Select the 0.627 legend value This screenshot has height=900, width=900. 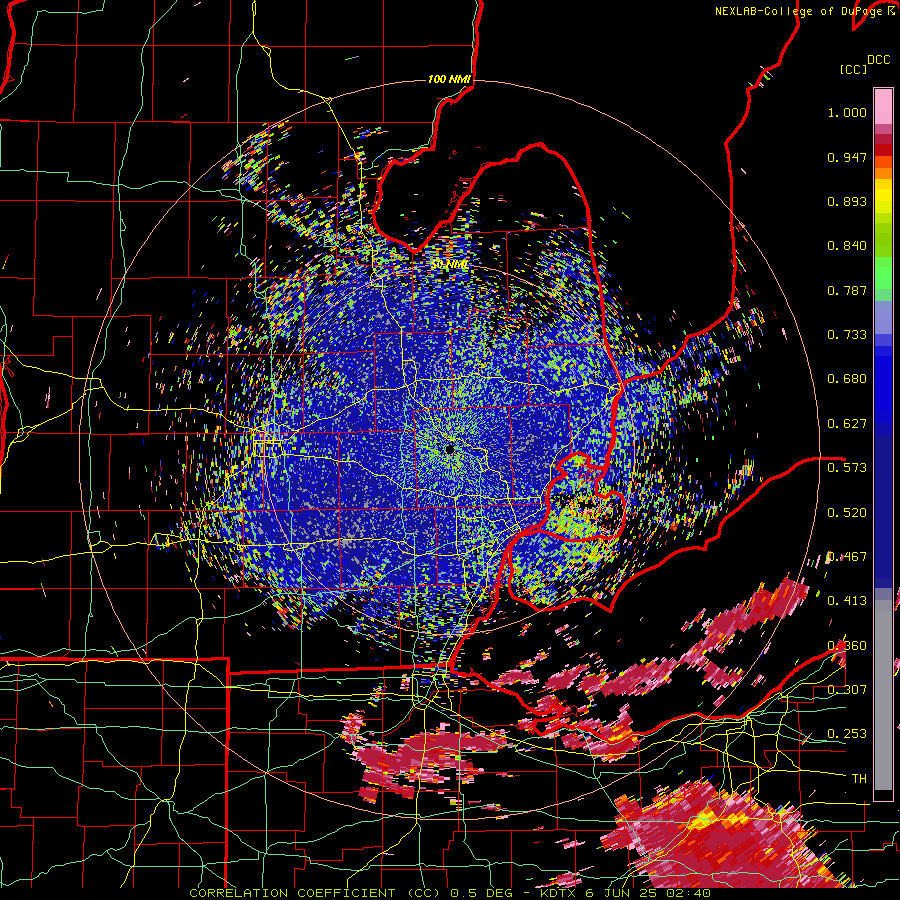point(847,424)
